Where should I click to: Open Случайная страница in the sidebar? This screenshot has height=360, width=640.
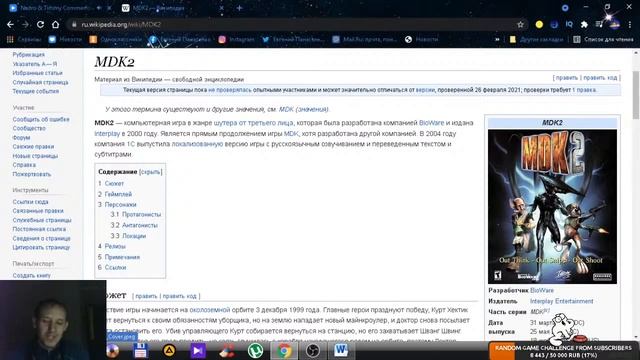coord(40,82)
